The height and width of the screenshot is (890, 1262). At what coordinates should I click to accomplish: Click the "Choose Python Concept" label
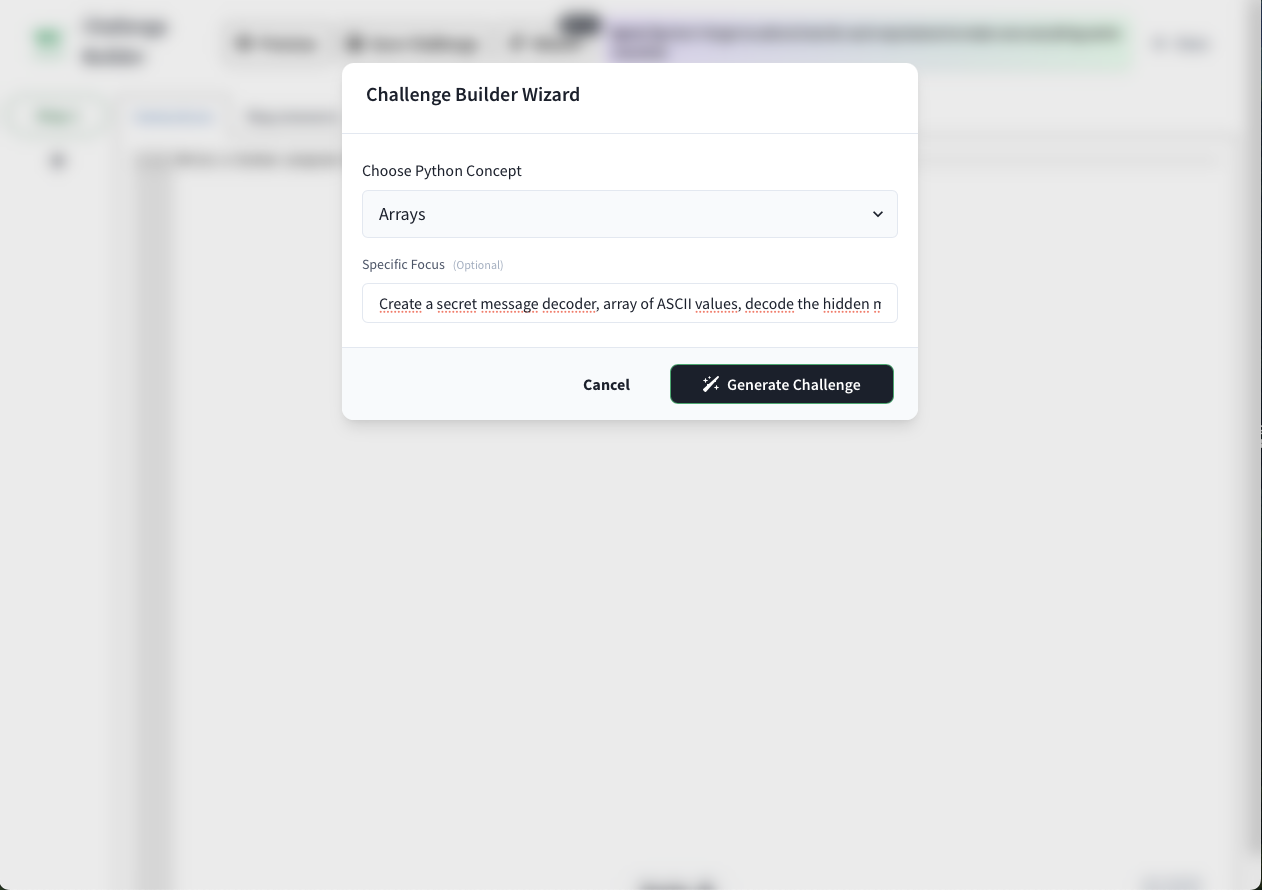(x=441, y=170)
